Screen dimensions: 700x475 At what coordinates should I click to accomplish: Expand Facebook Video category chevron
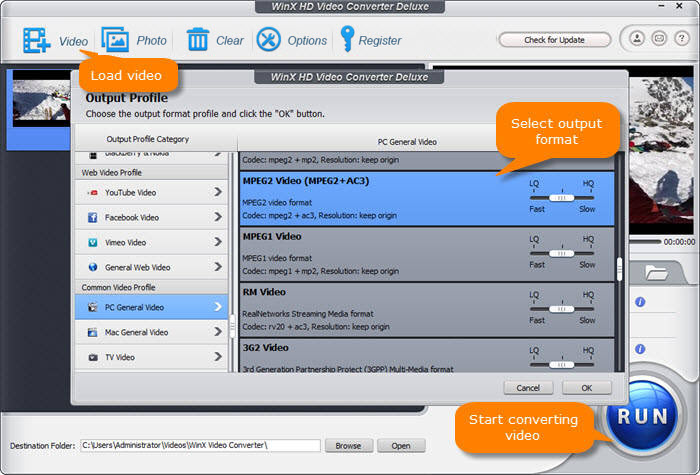[217, 217]
